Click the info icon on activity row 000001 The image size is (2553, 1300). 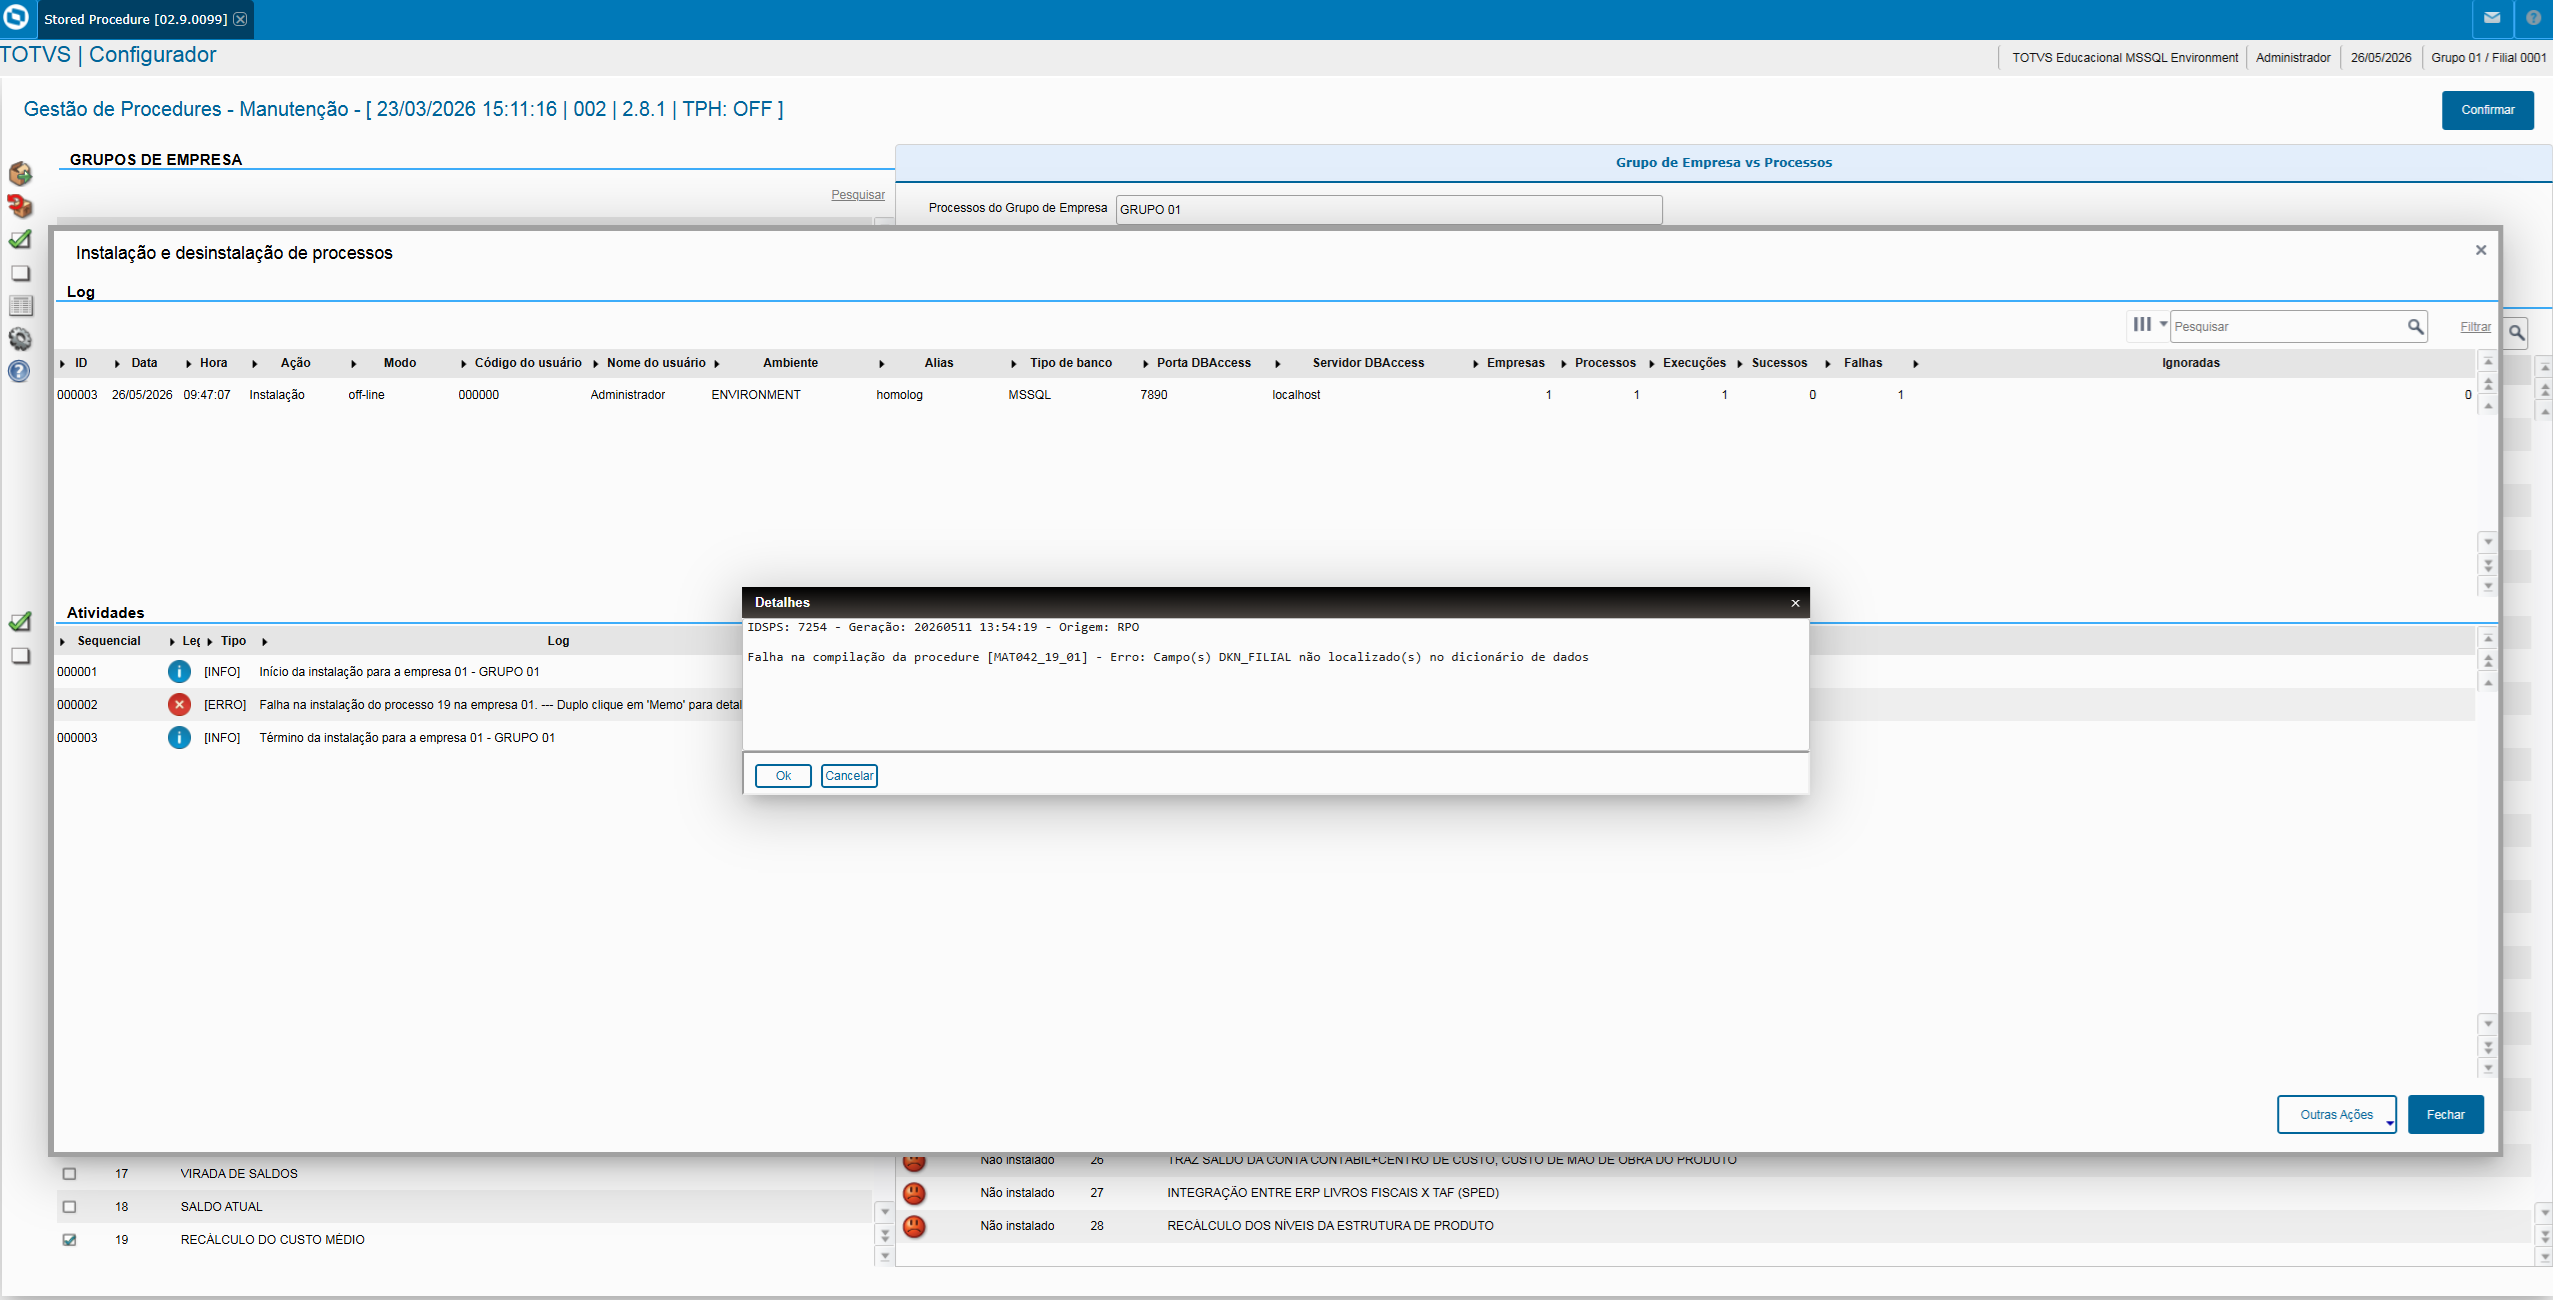pyautogui.click(x=179, y=672)
